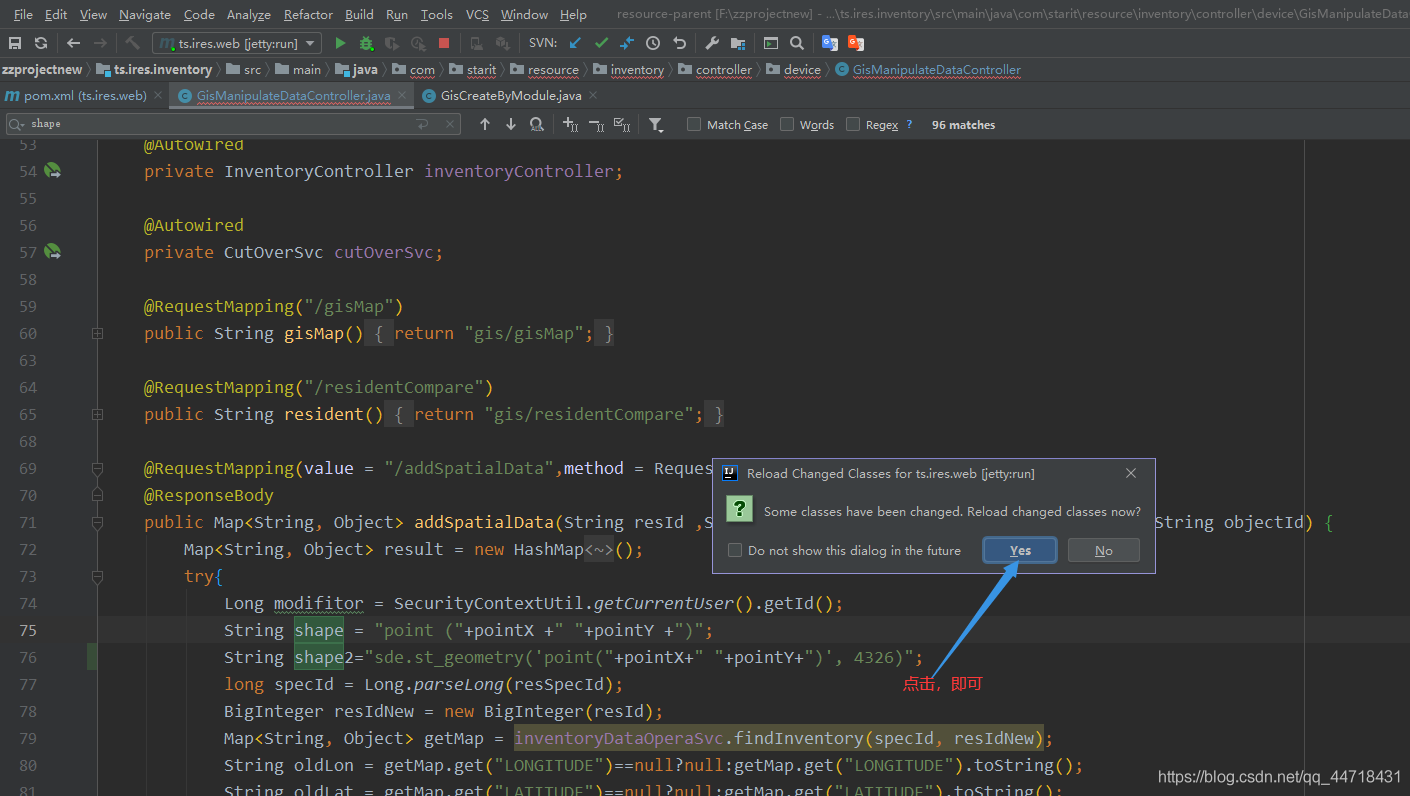Click the Search Everywhere magnifier icon
The height and width of the screenshot is (796, 1410).
(797, 43)
